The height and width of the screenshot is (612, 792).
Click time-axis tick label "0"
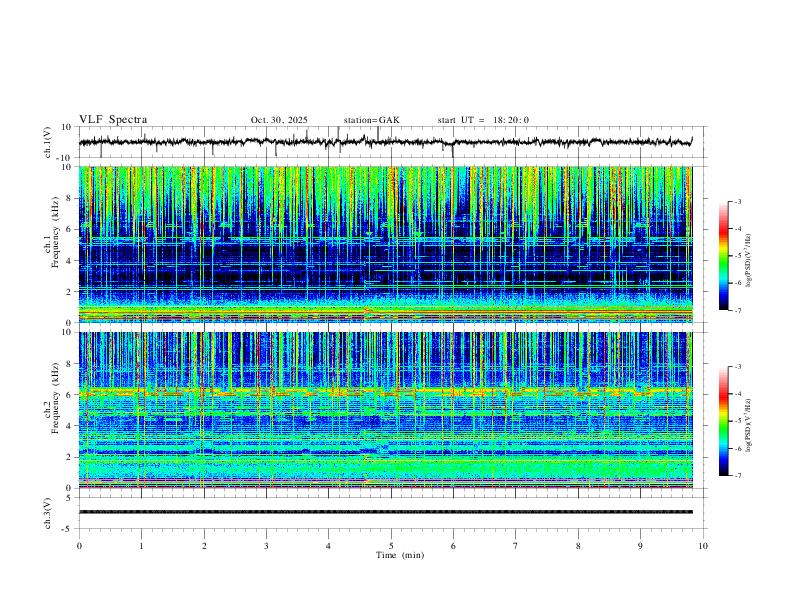coord(79,546)
